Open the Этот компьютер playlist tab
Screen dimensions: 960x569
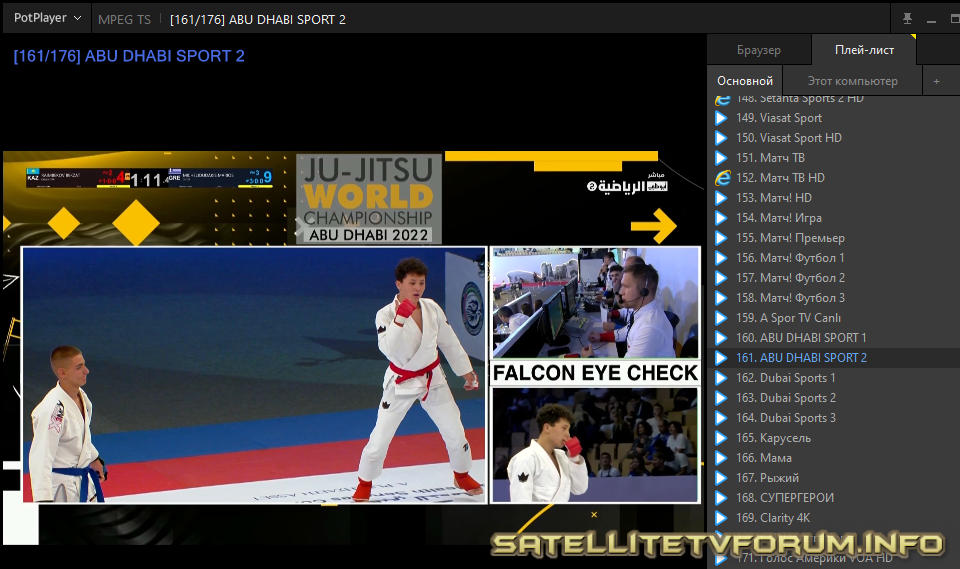852,80
